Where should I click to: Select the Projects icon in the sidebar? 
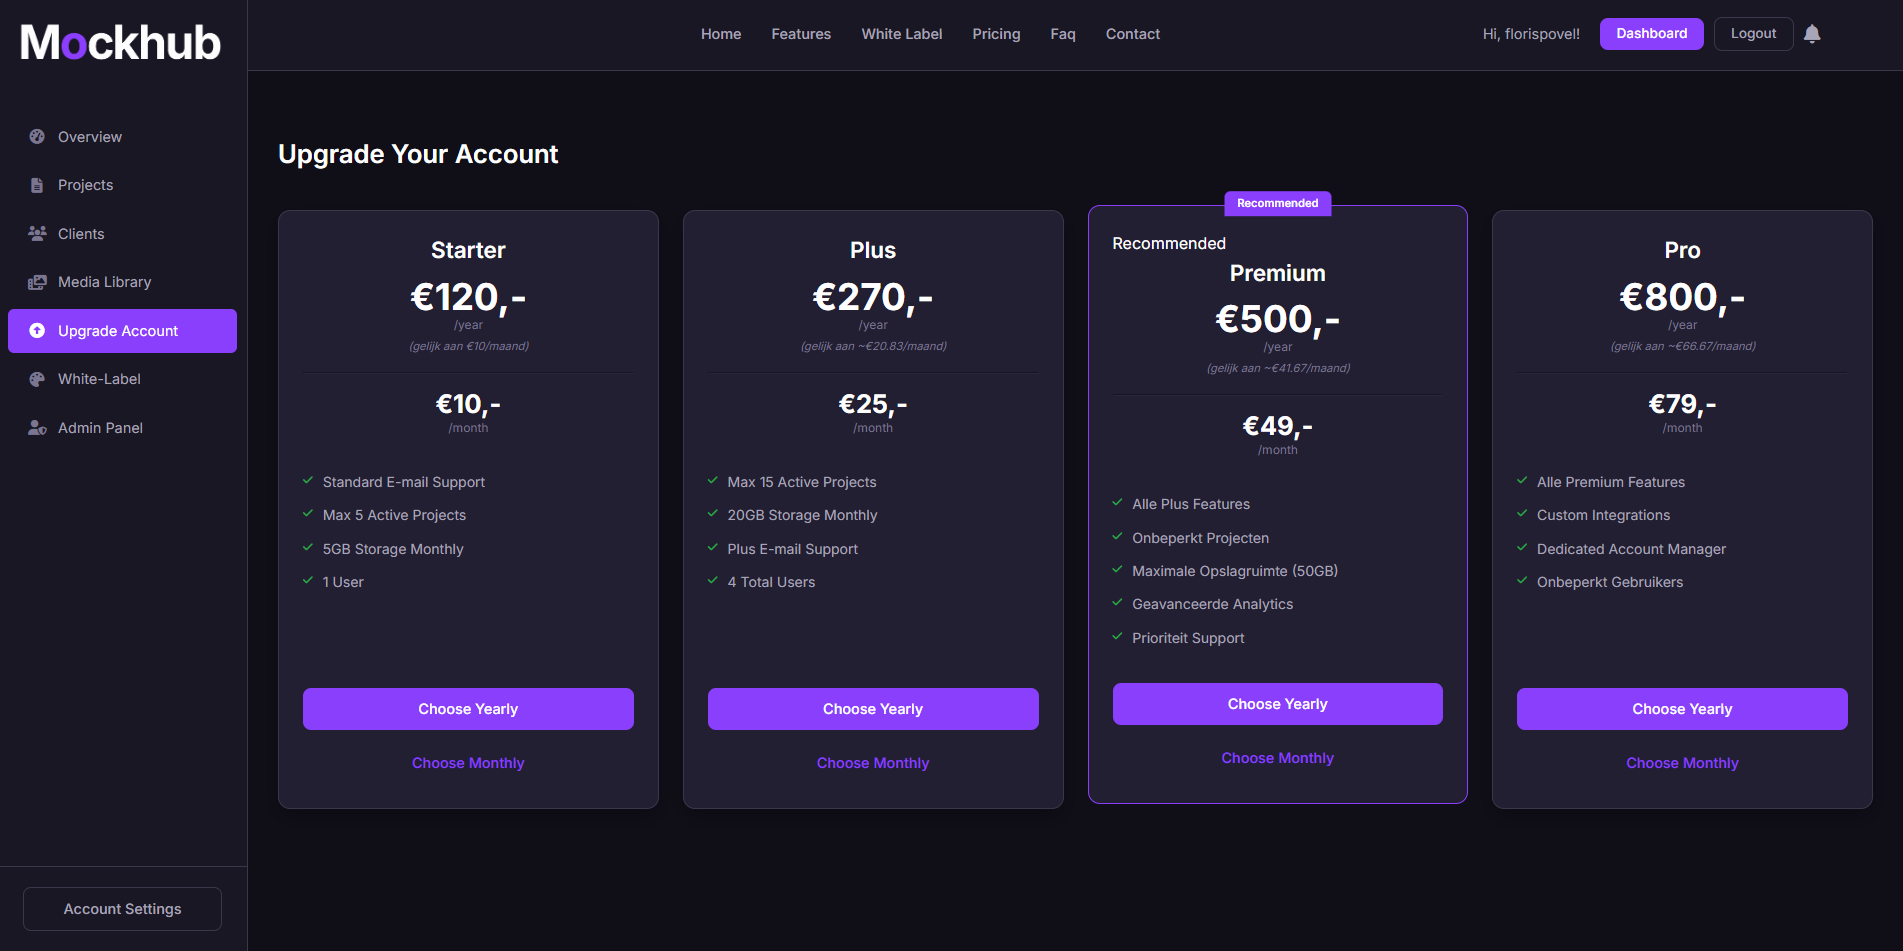pos(37,185)
